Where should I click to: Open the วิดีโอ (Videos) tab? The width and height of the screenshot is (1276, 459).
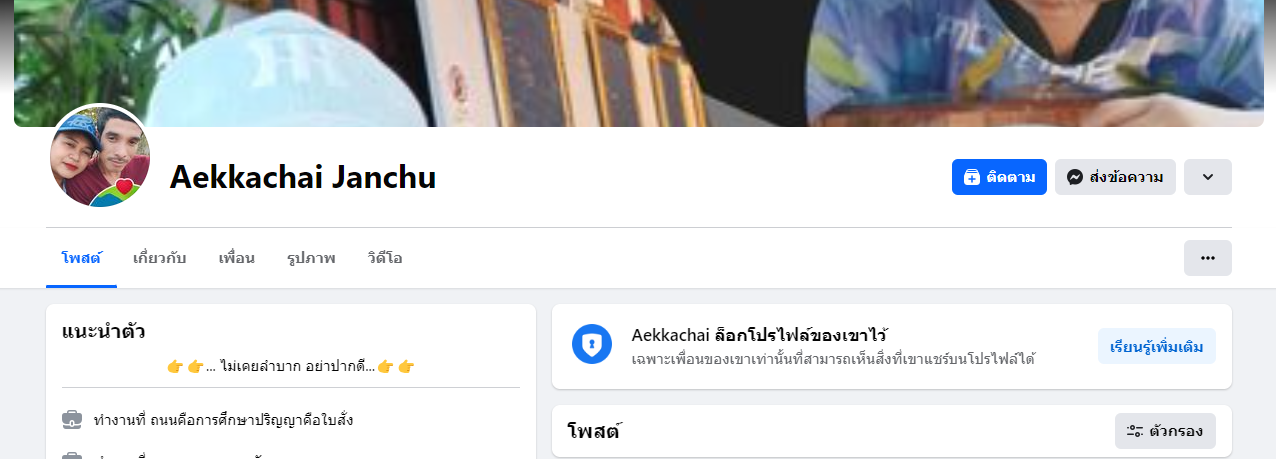(385, 258)
